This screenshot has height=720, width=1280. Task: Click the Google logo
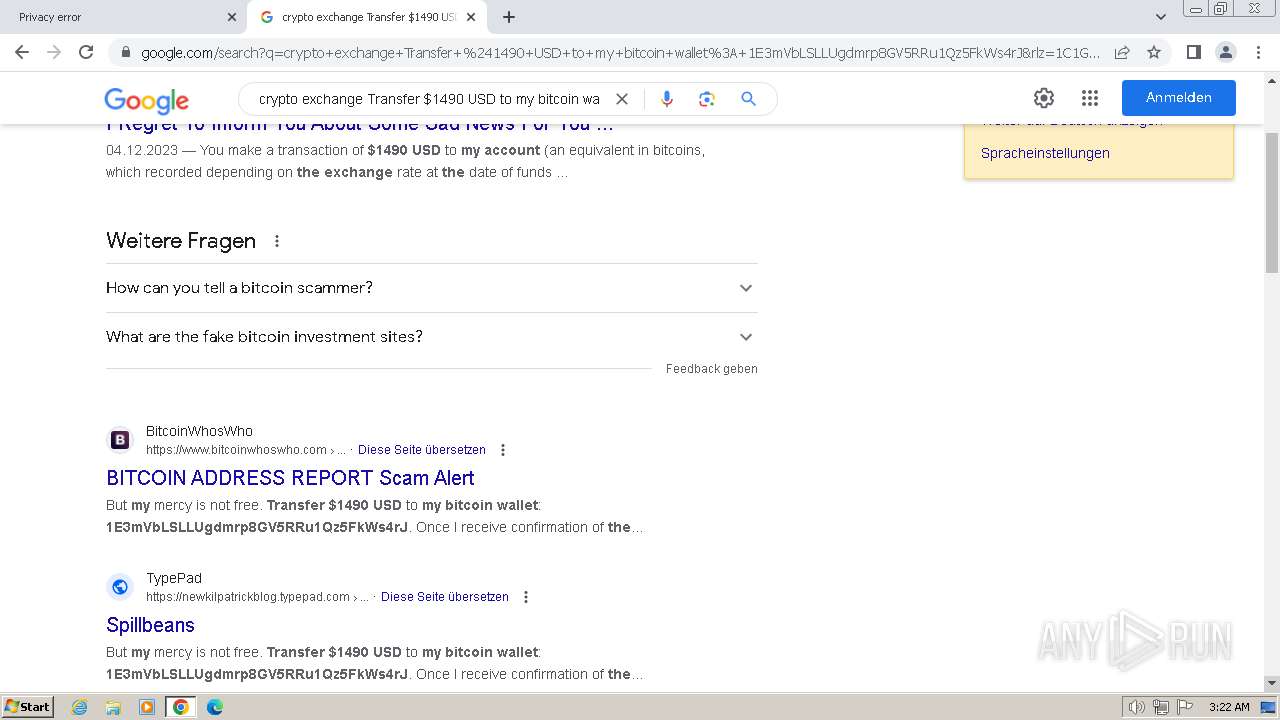tap(146, 100)
